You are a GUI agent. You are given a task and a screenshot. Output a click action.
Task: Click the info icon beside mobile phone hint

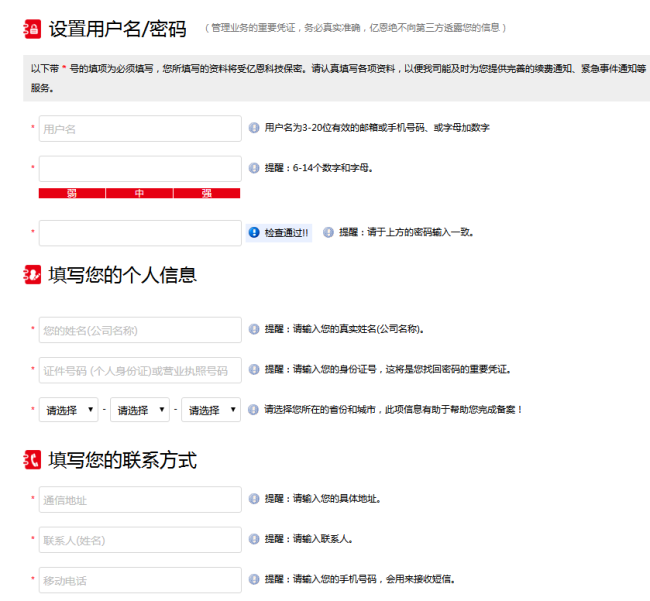pos(253,579)
